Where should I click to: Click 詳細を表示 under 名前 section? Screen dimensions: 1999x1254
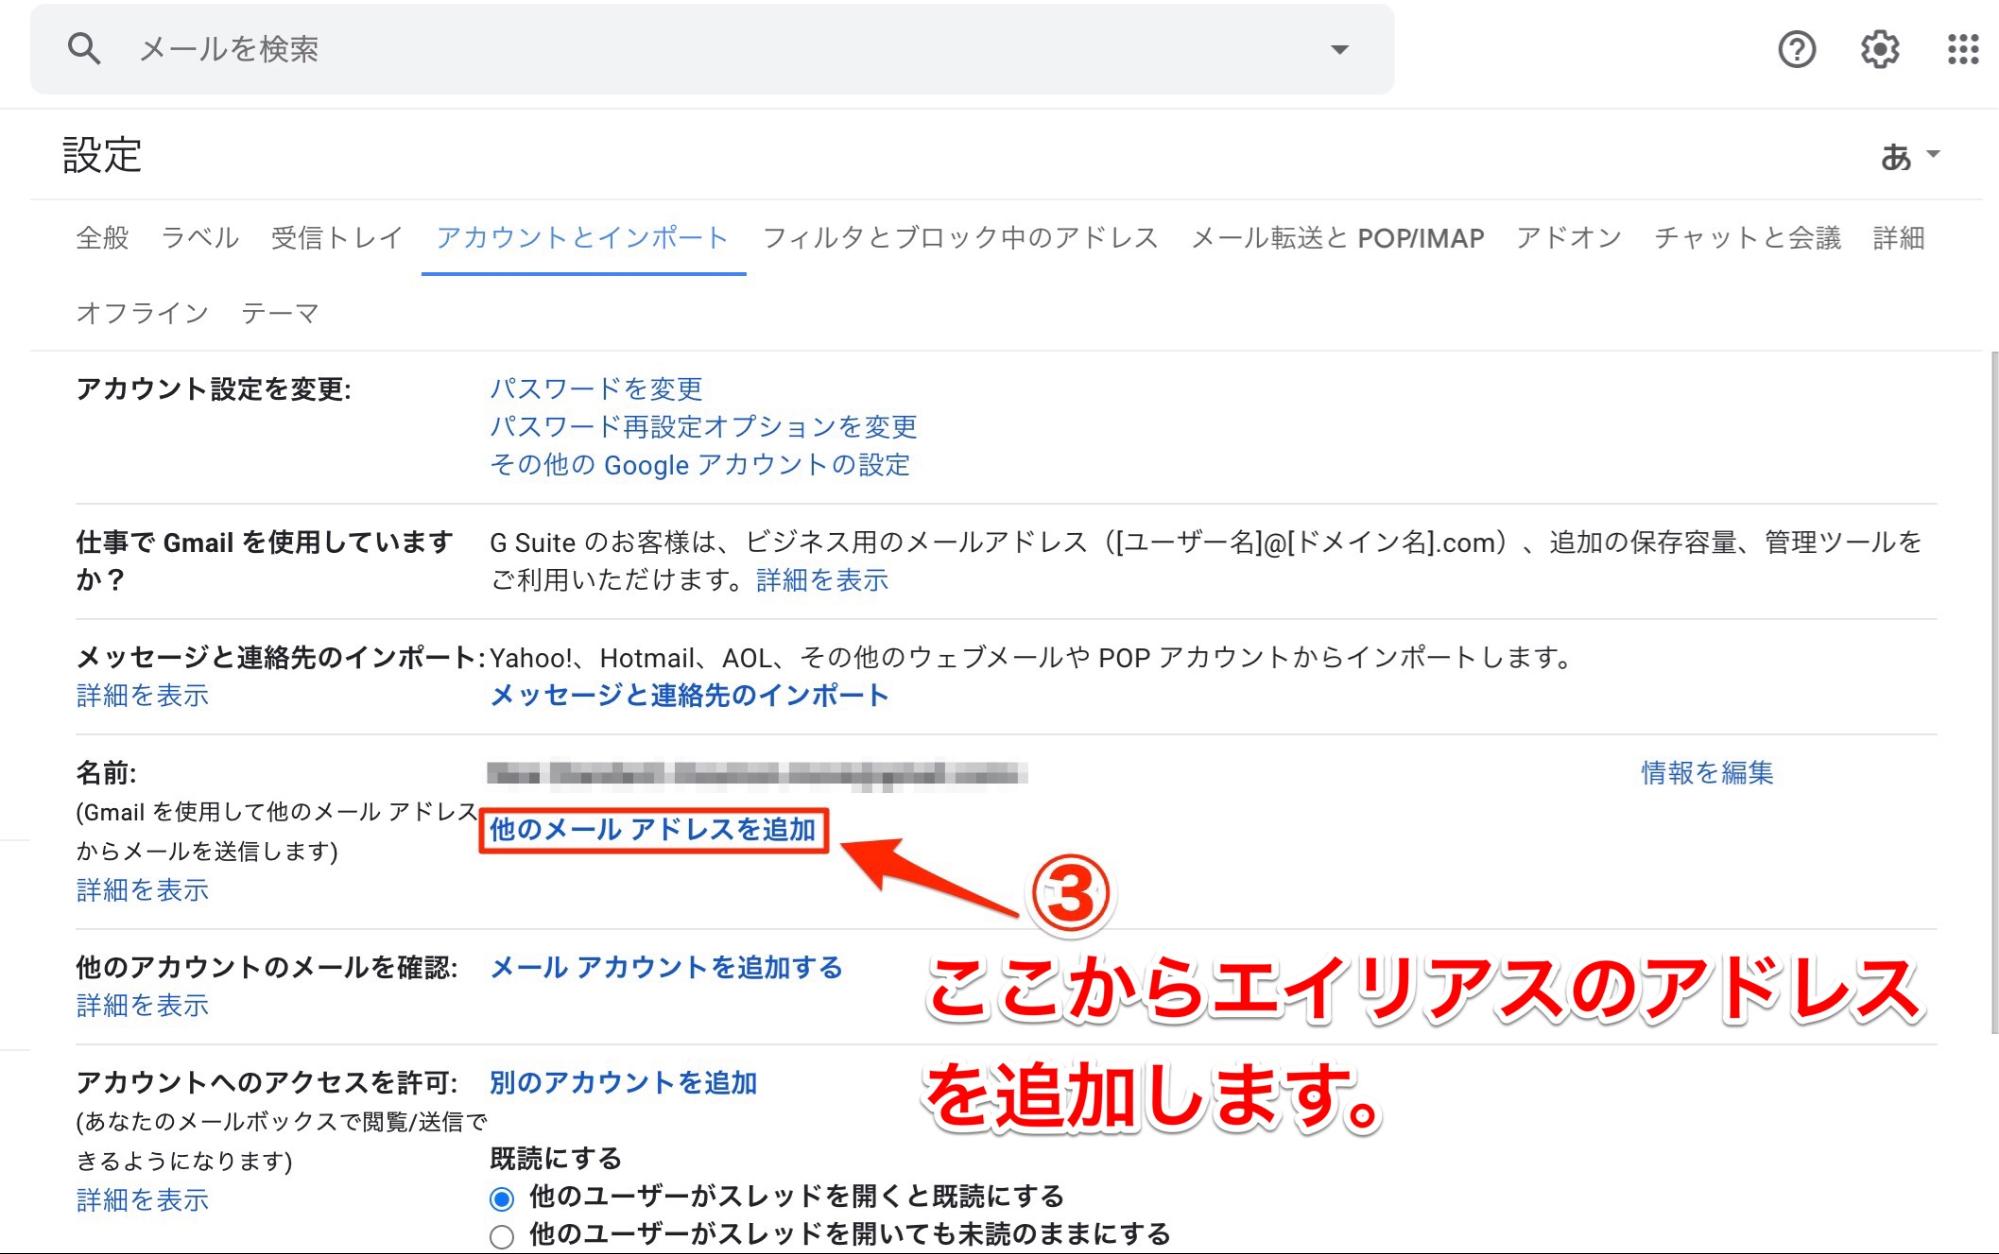[142, 890]
